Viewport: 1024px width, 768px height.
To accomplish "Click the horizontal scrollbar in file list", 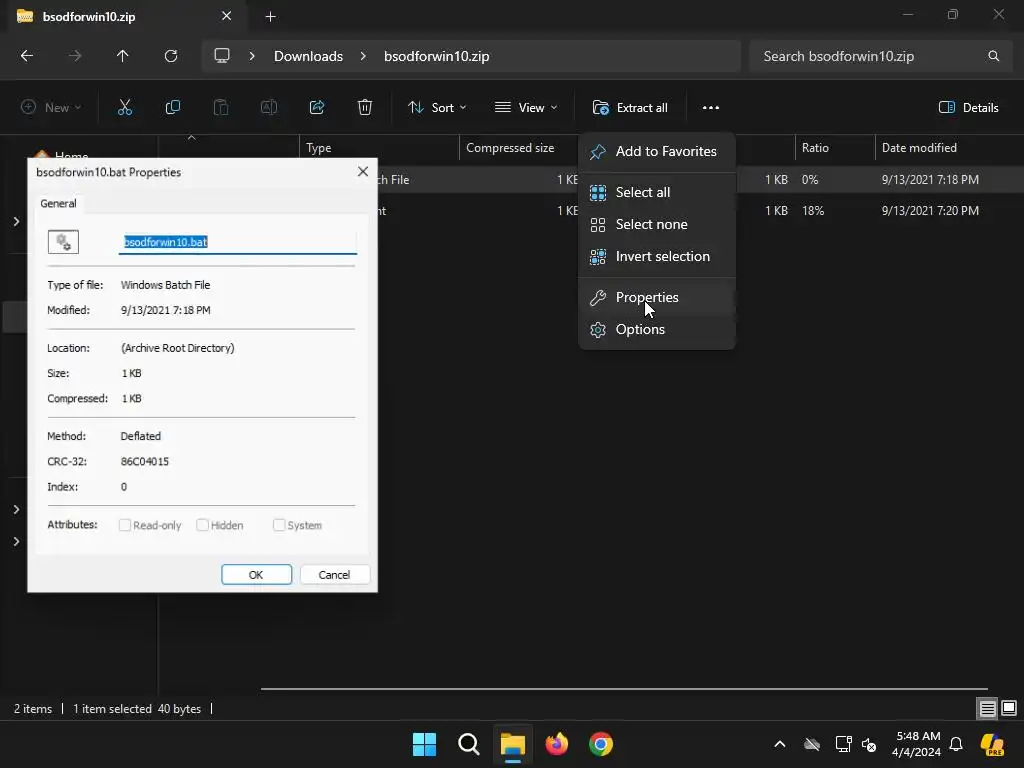I will [624, 688].
